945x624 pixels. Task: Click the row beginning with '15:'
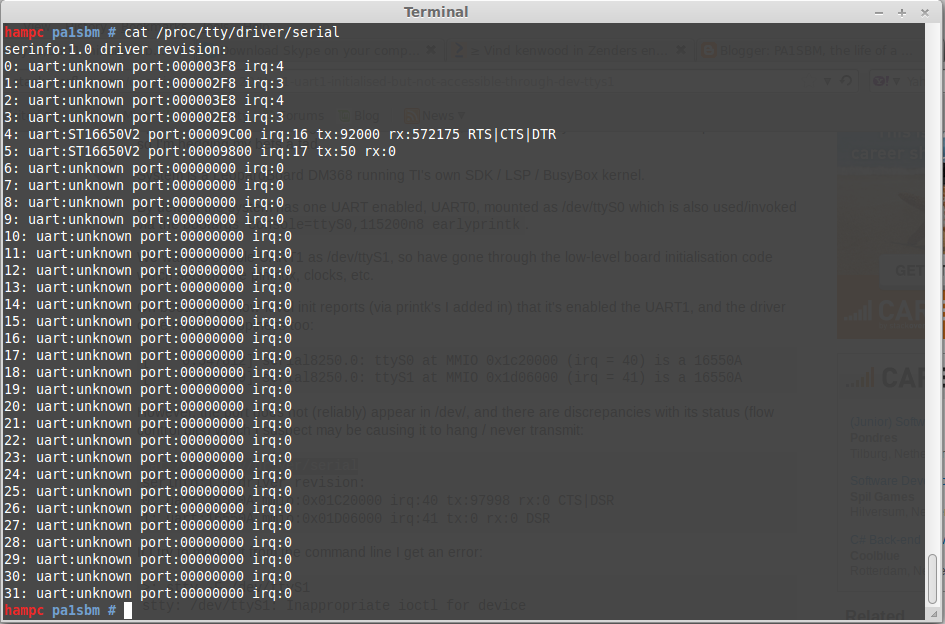click(x=148, y=321)
